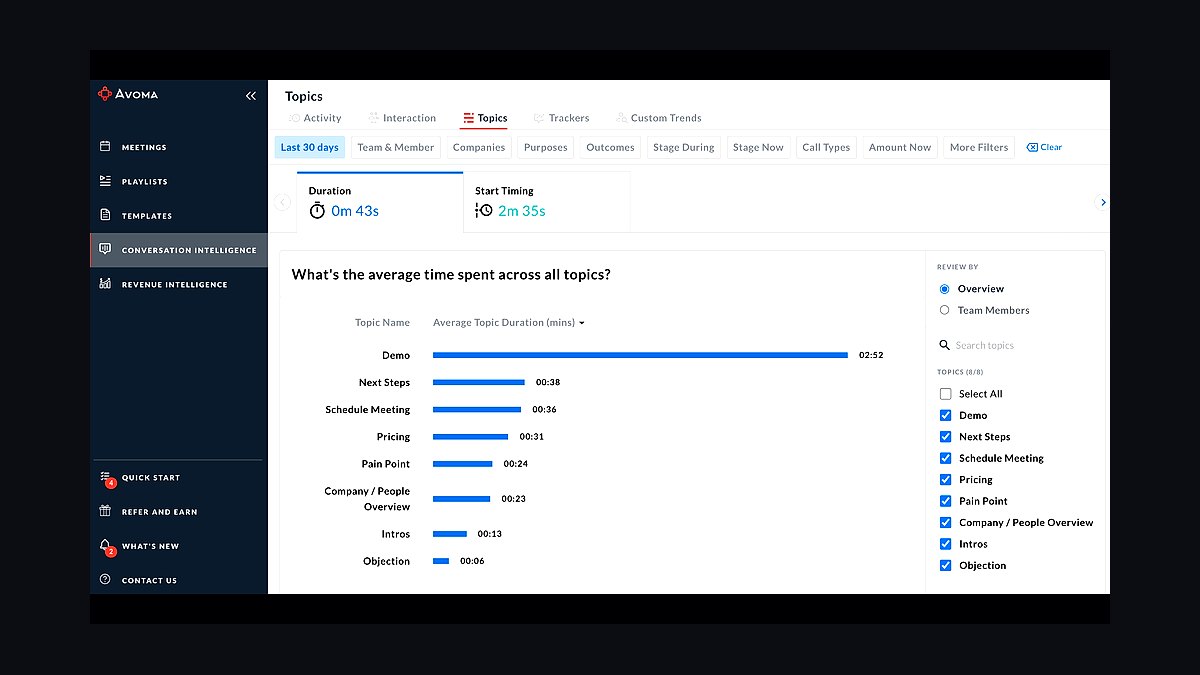
Task: Open the Last 30 days date filter
Action: [310, 147]
